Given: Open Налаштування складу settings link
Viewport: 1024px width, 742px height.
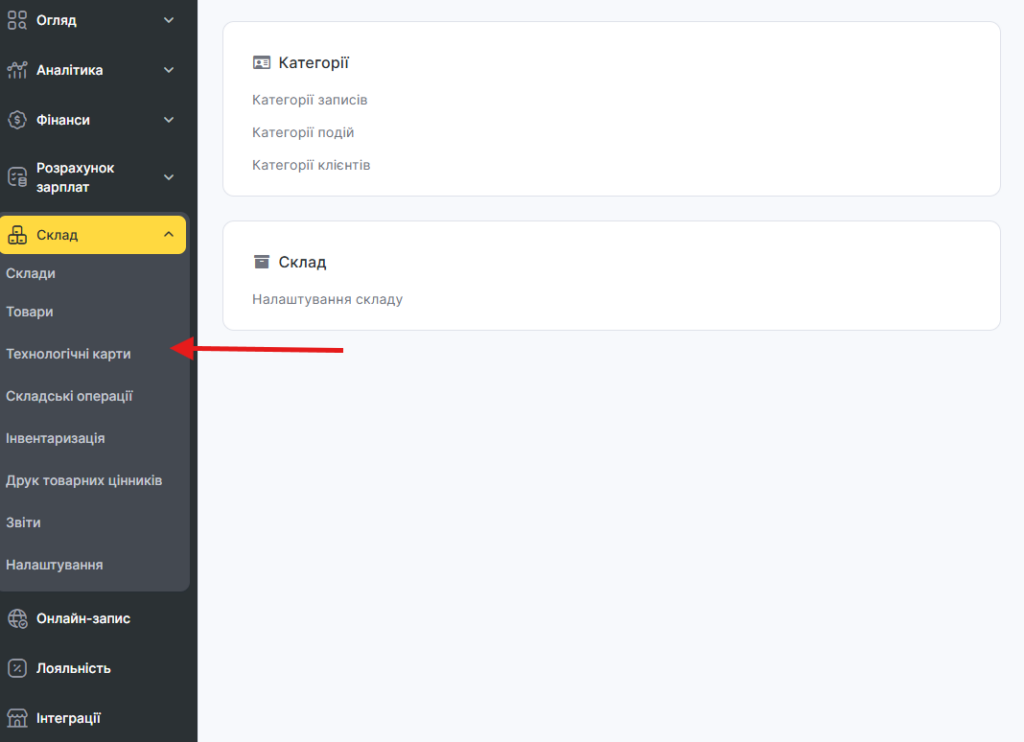Looking at the screenshot, I should click(327, 299).
